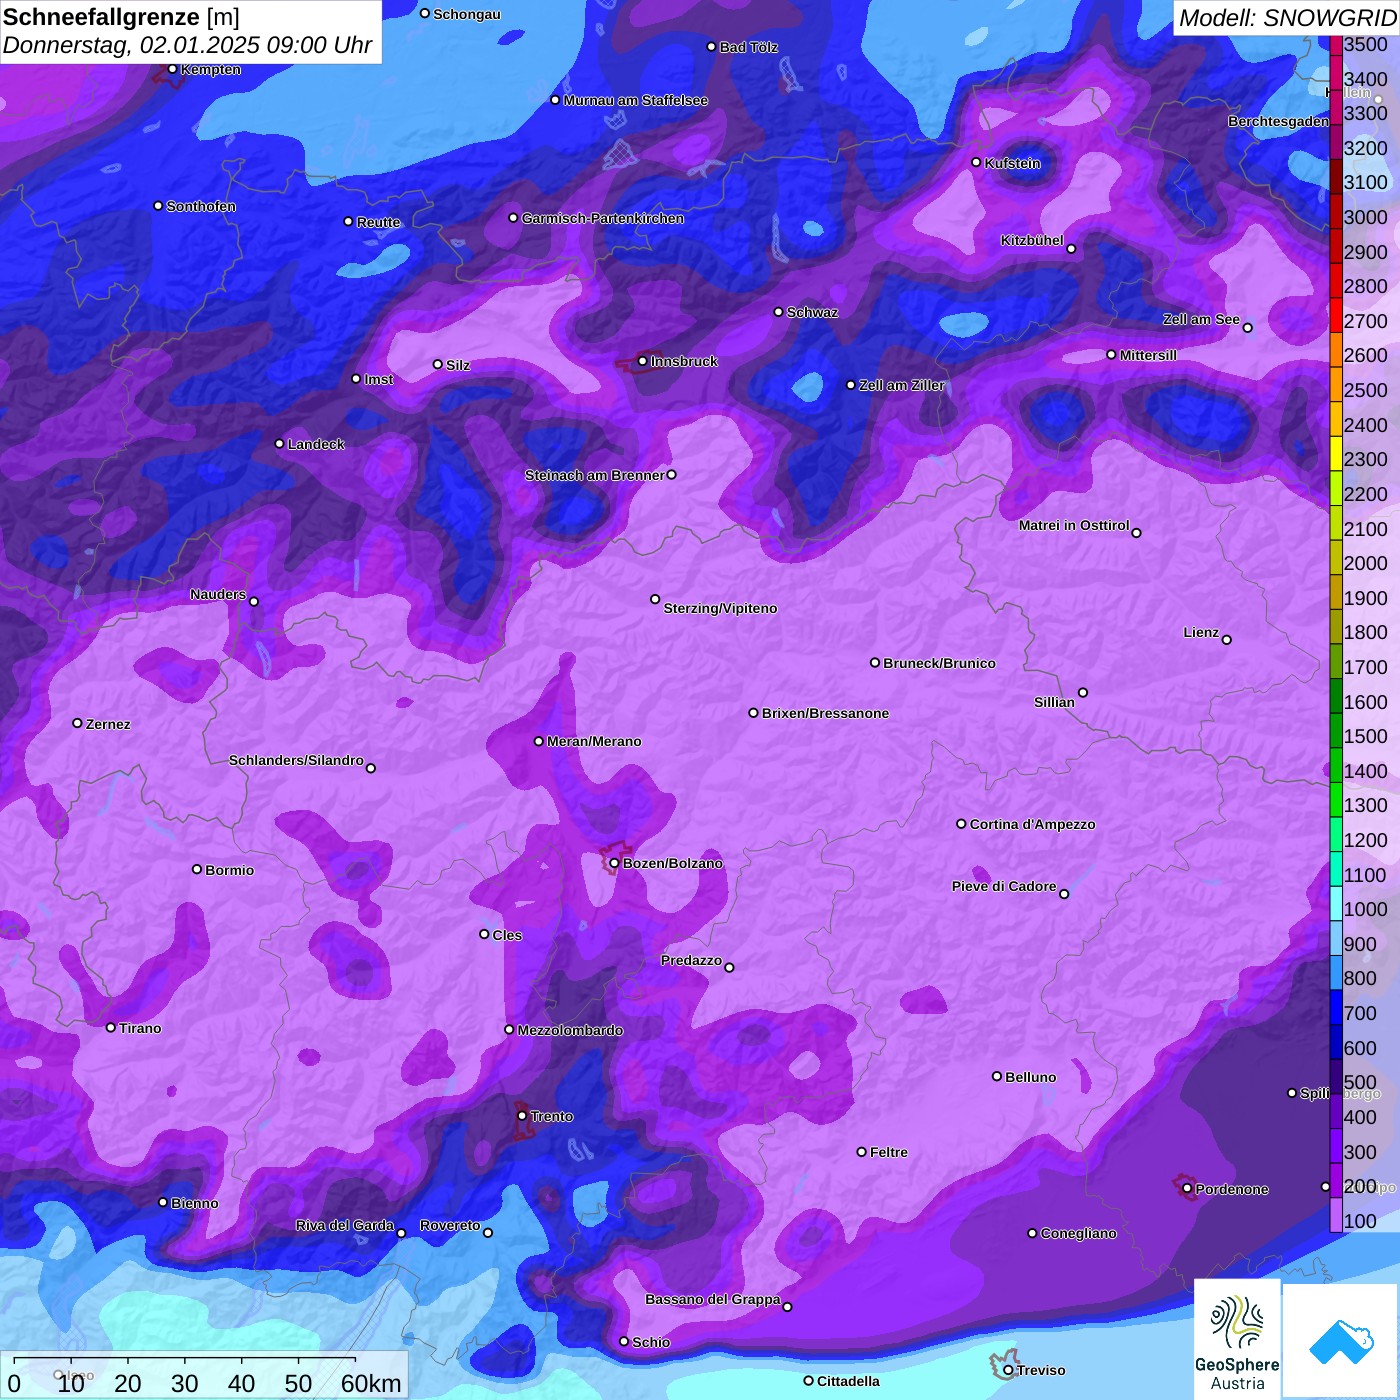The height and width of the screenshot is (1400, 1400).
Task: Click the Sterzing/Vipiteno label
Action: [x=720, y=608]
